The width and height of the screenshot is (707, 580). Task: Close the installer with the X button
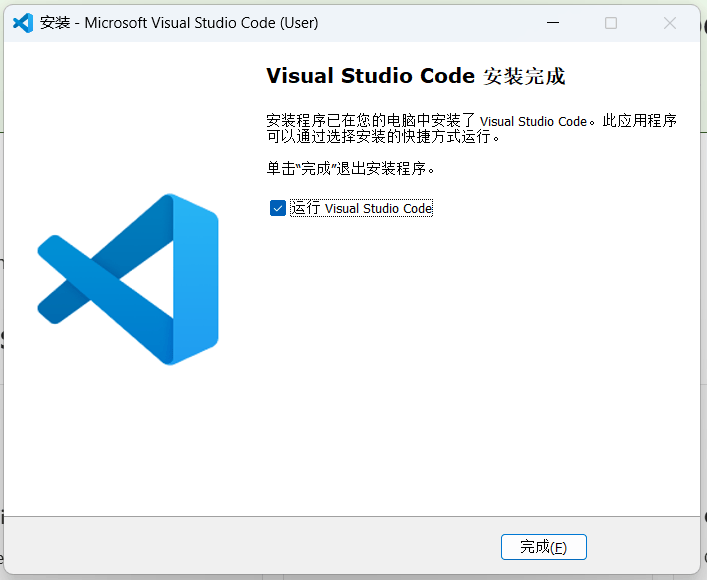[x=668, y=22]
